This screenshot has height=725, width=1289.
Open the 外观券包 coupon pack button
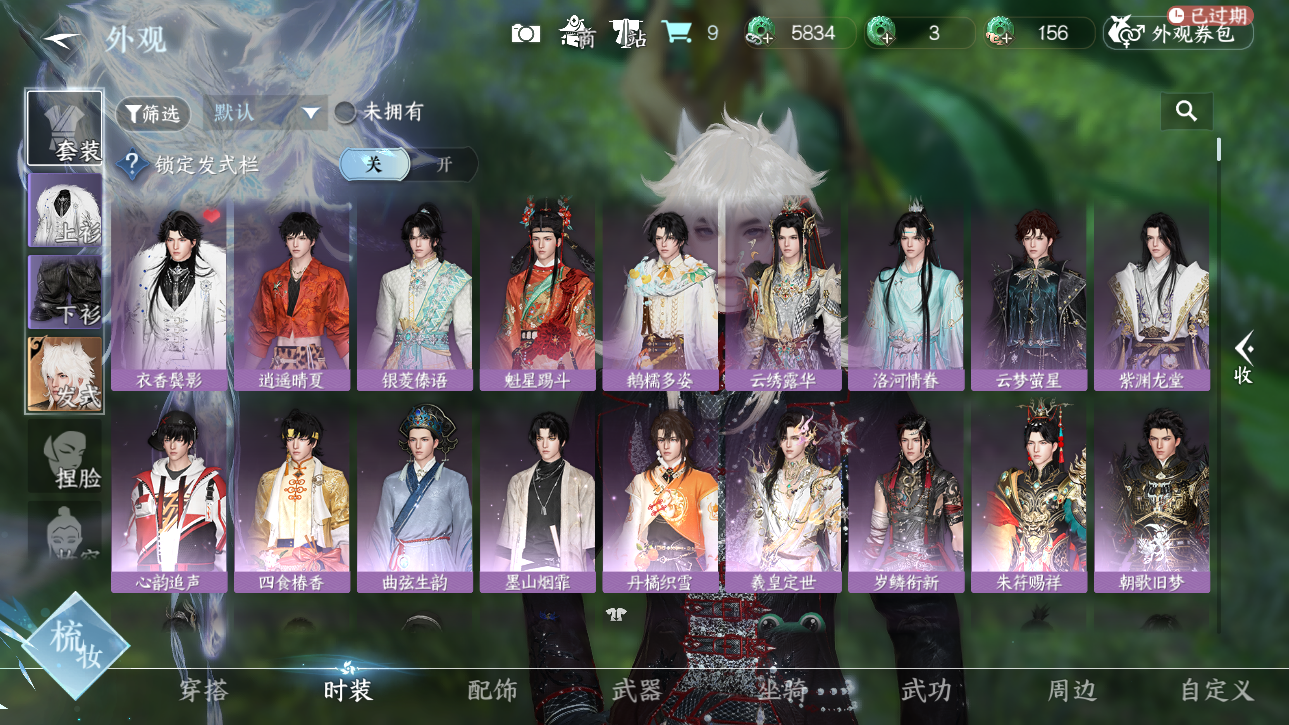(x=1178, y=33)
